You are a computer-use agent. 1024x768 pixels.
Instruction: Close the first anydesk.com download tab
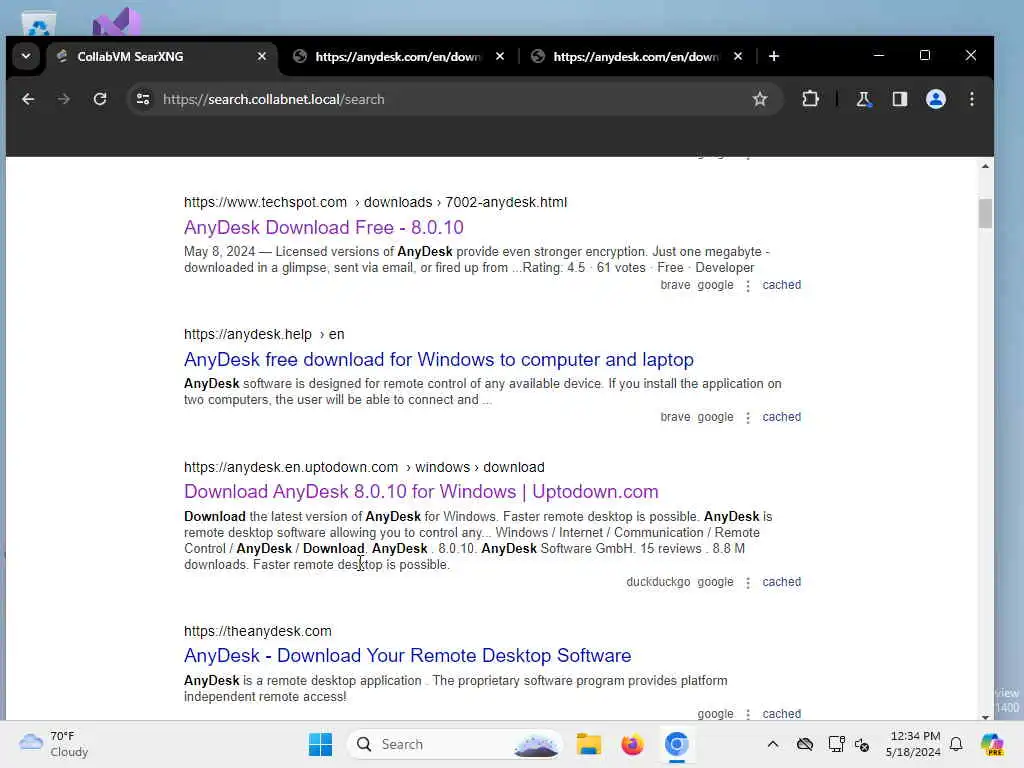click(x=500, y=56)
